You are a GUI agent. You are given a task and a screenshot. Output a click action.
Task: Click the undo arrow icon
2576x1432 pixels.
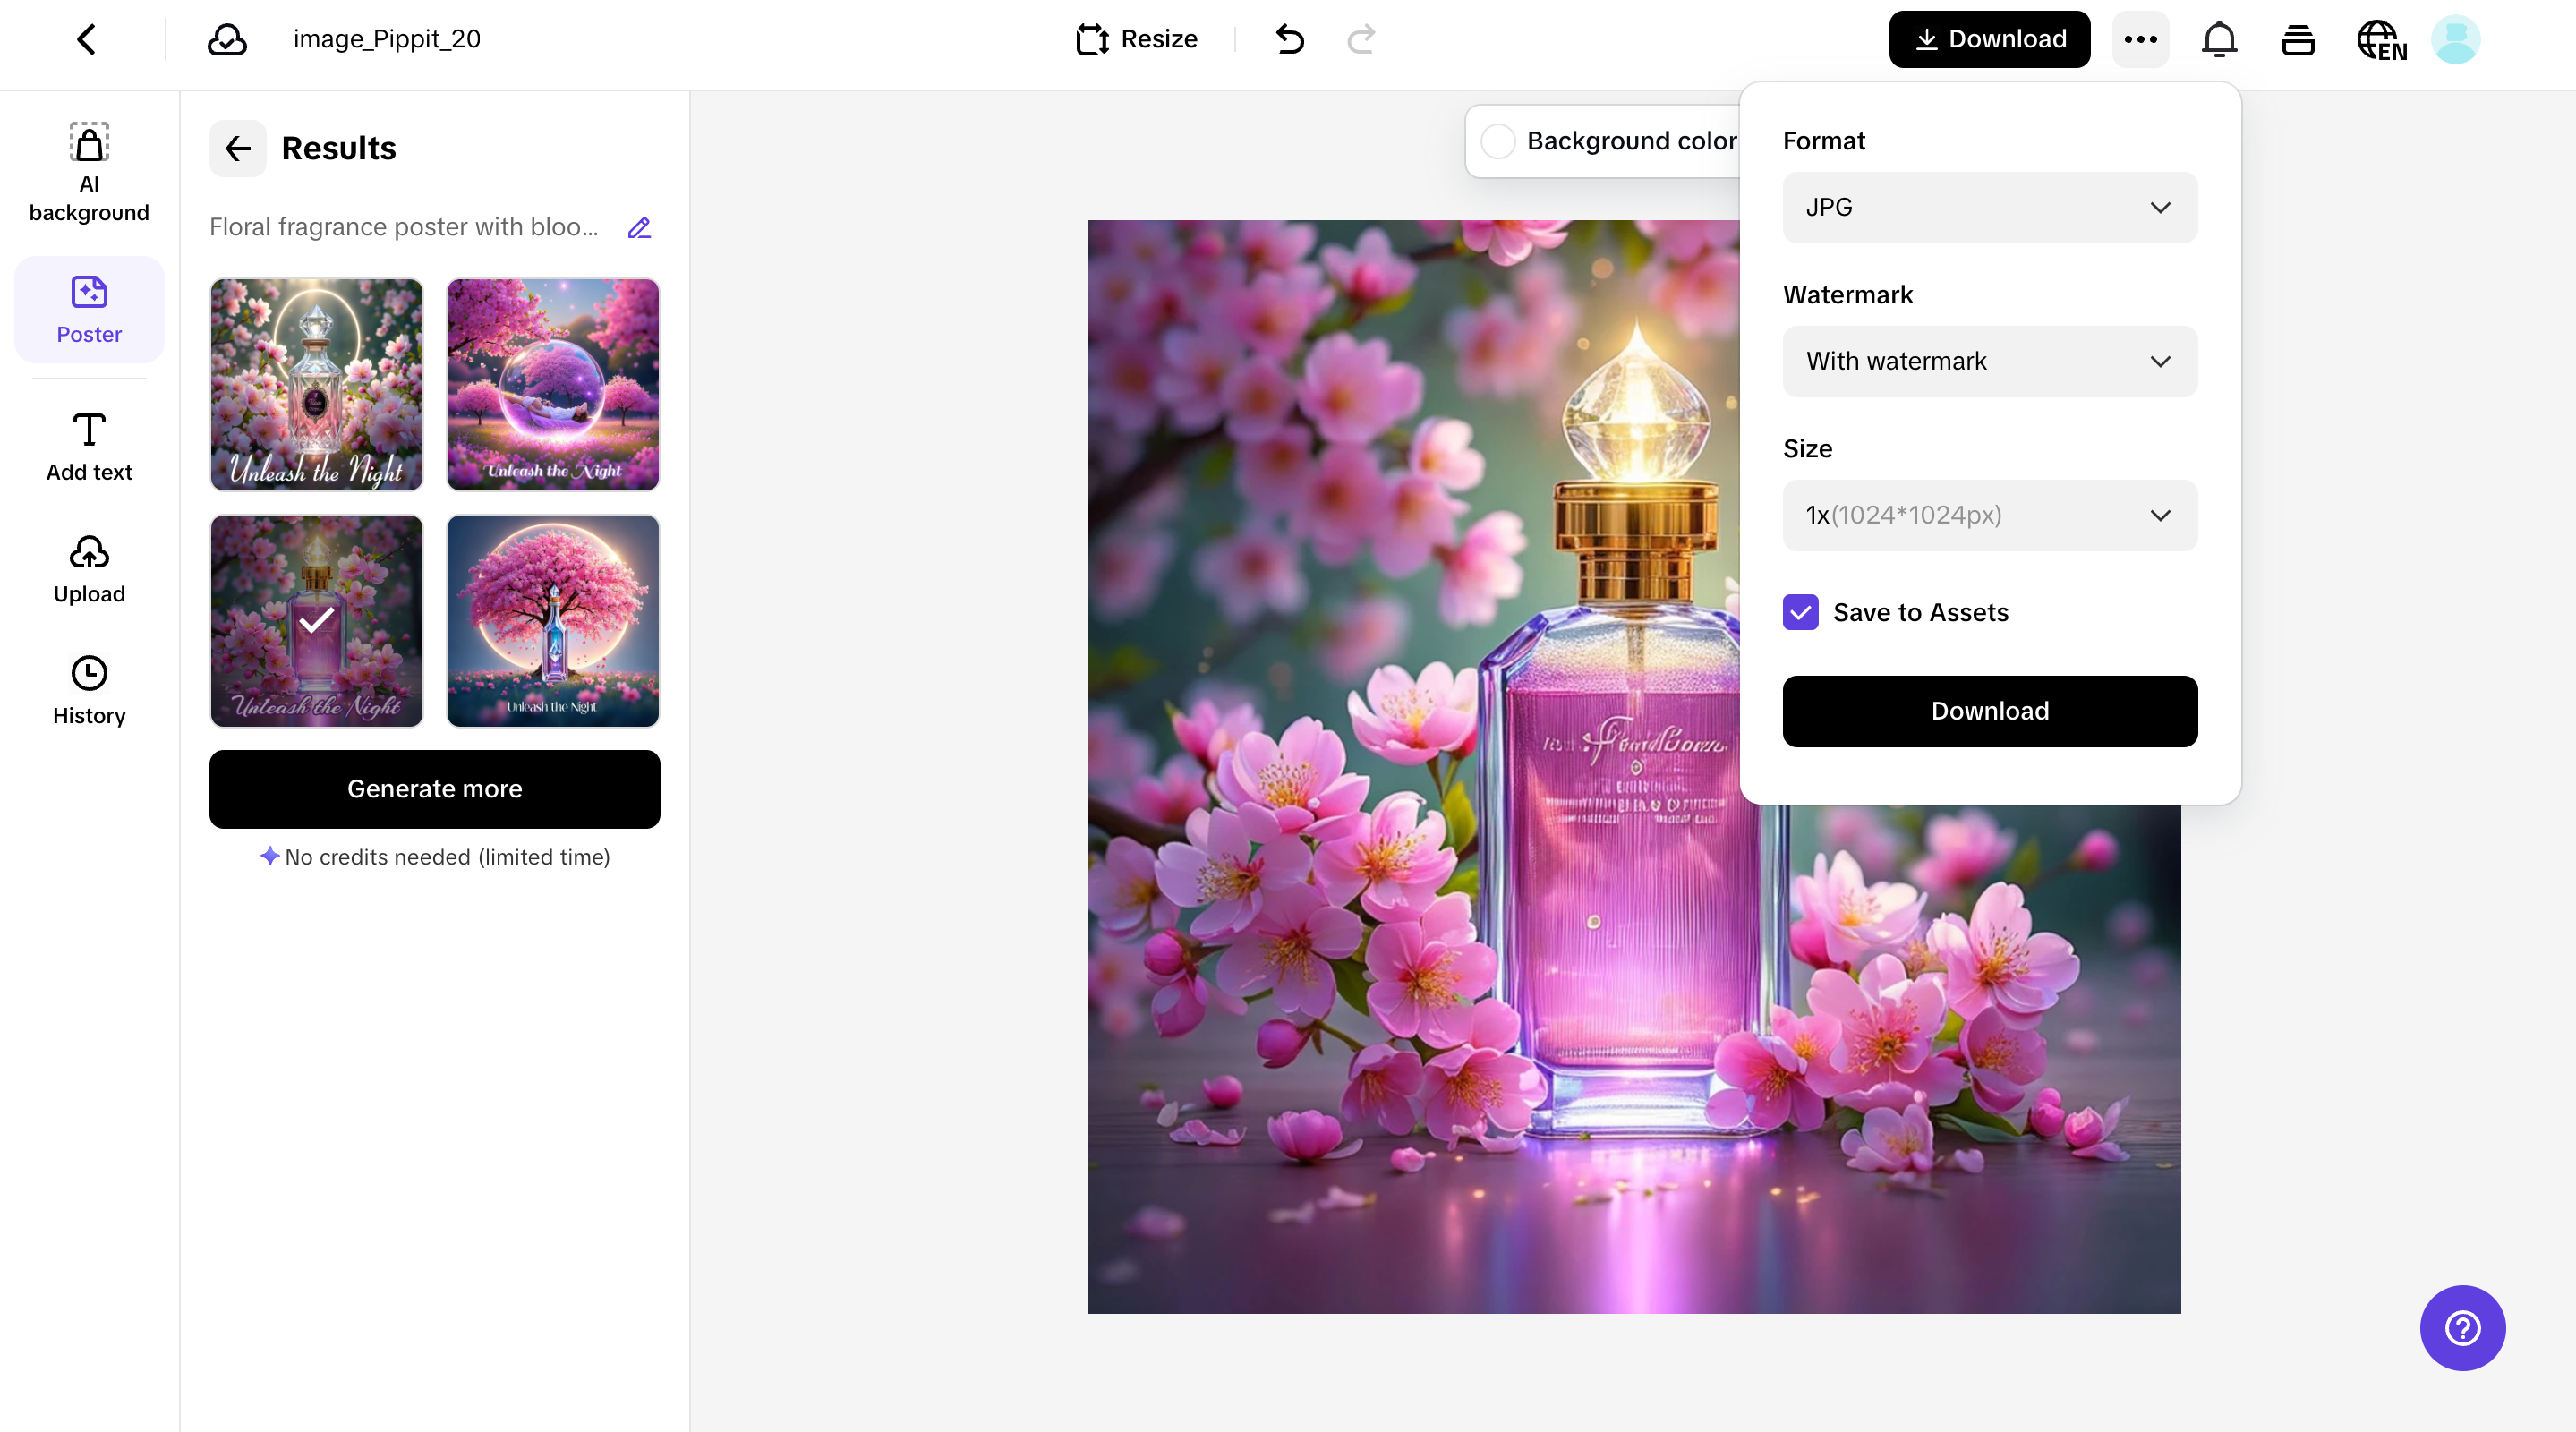(x=1290, y=40)
